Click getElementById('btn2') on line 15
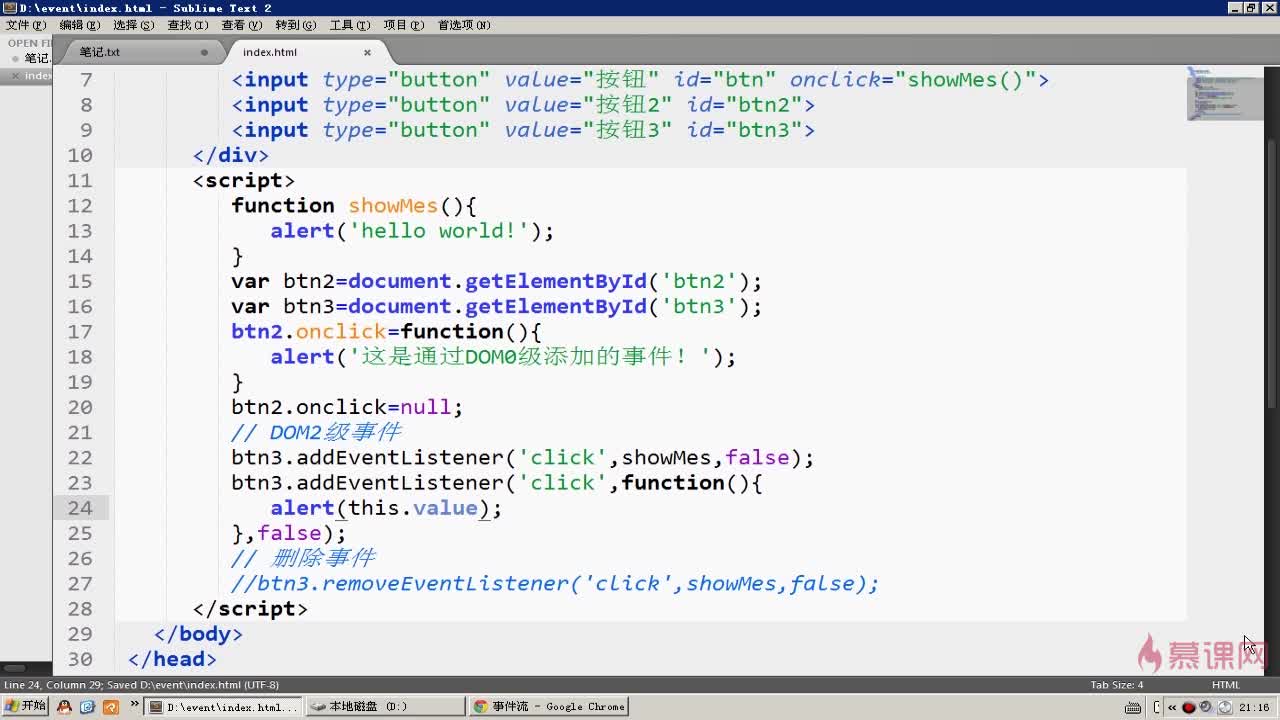This screenshot has height=720, width=1280. [x=607, y=281]
